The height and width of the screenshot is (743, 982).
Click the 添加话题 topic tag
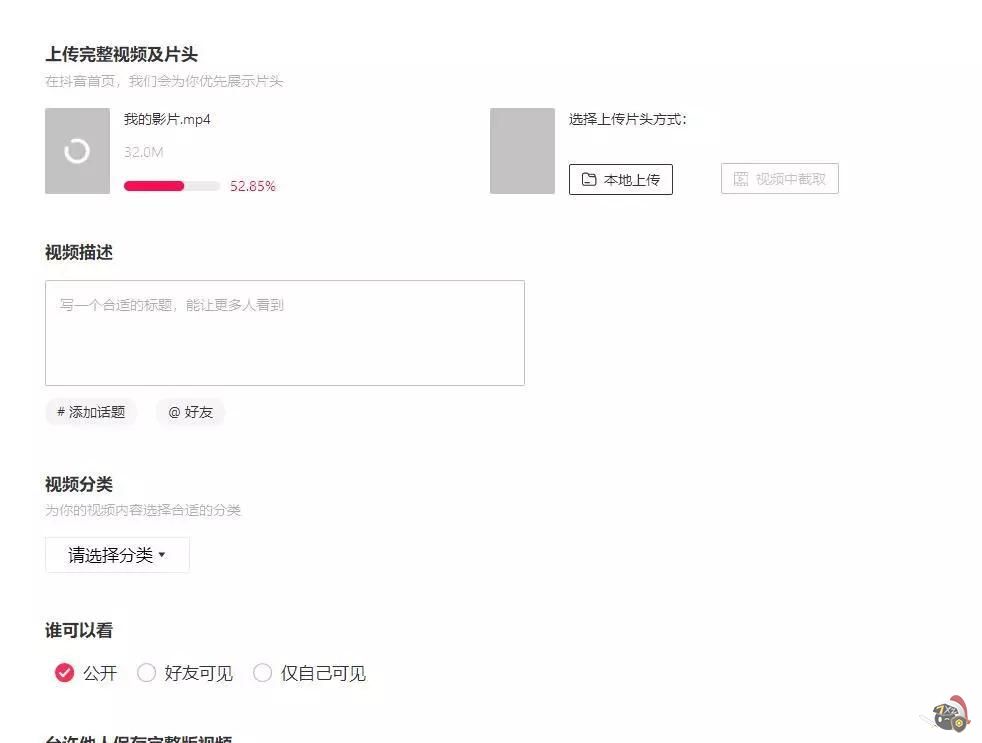pyautogui.click(x=91, y=412)
